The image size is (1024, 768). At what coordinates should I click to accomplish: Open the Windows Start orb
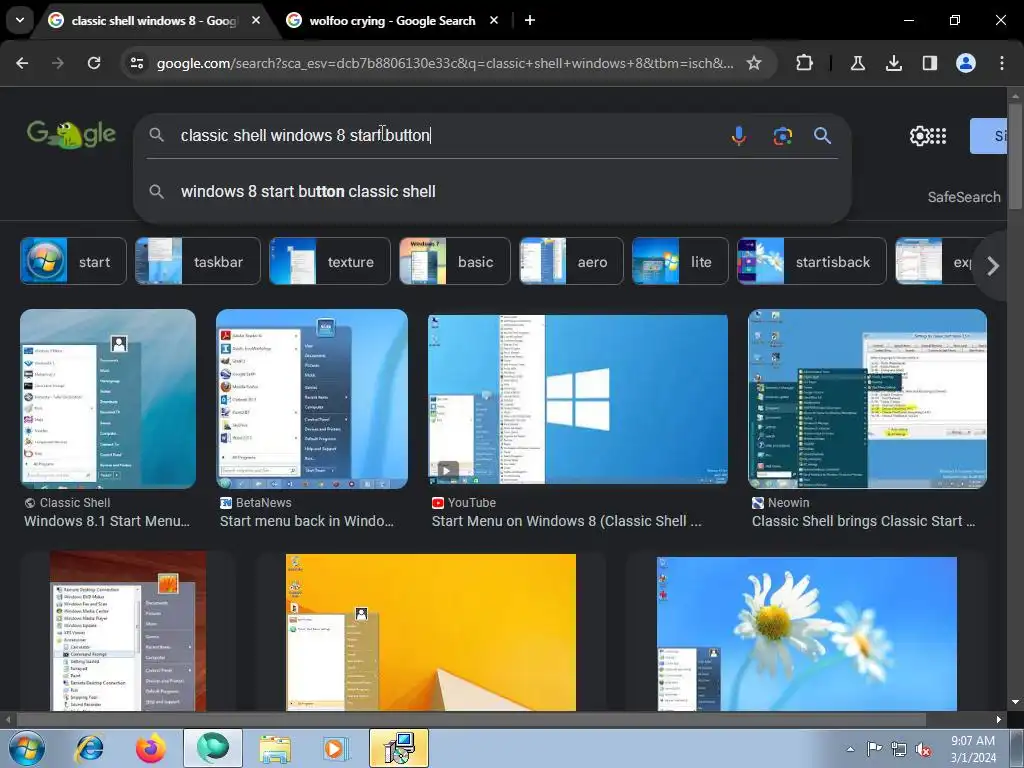(26, 748)
